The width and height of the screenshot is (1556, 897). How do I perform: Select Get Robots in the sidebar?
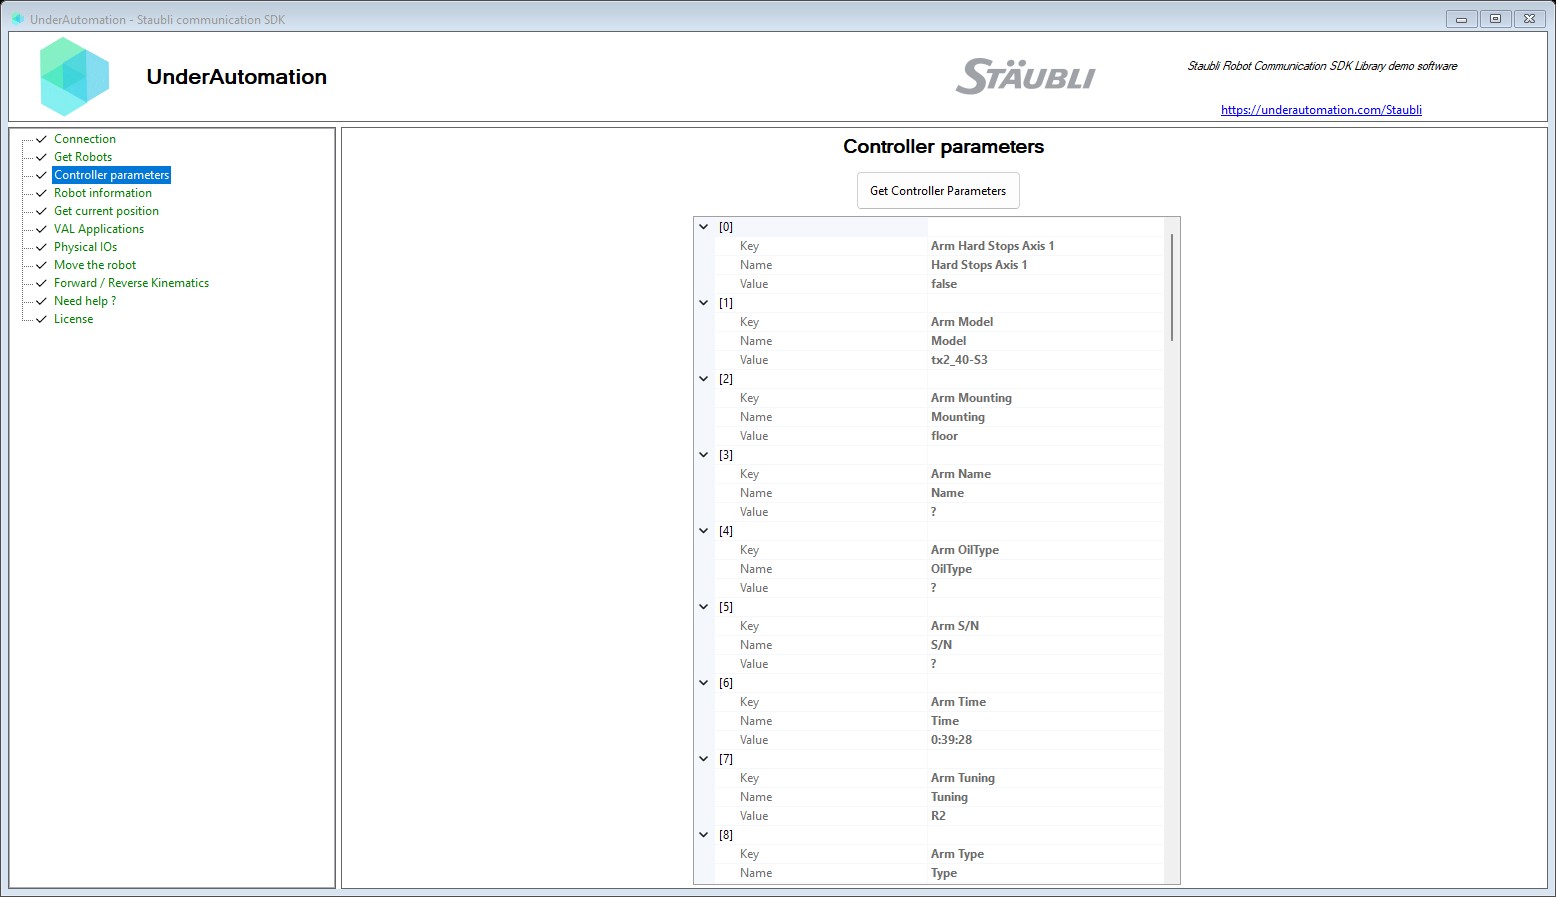pyautogui.click(x=83, y=156)
